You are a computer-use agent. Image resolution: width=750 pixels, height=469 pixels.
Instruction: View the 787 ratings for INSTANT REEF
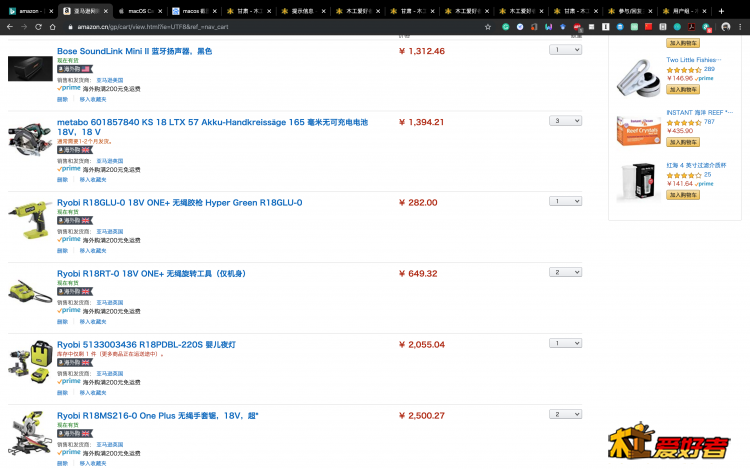click(709, 122)
